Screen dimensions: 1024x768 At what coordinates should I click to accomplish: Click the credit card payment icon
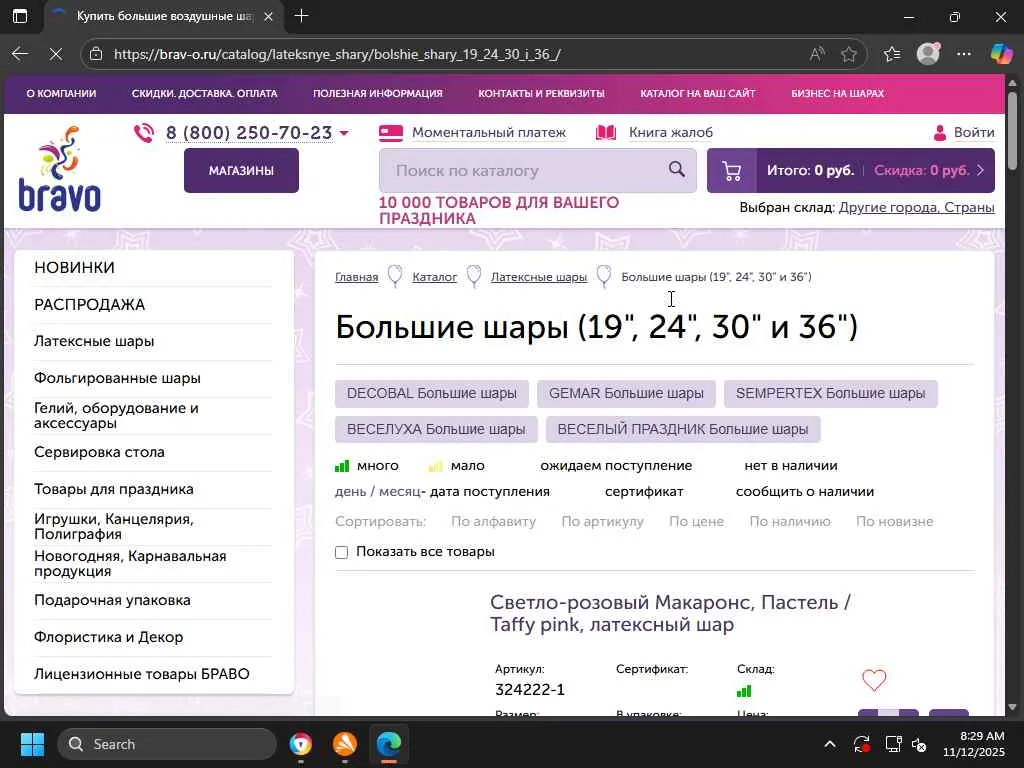click(x=391, y=133)
